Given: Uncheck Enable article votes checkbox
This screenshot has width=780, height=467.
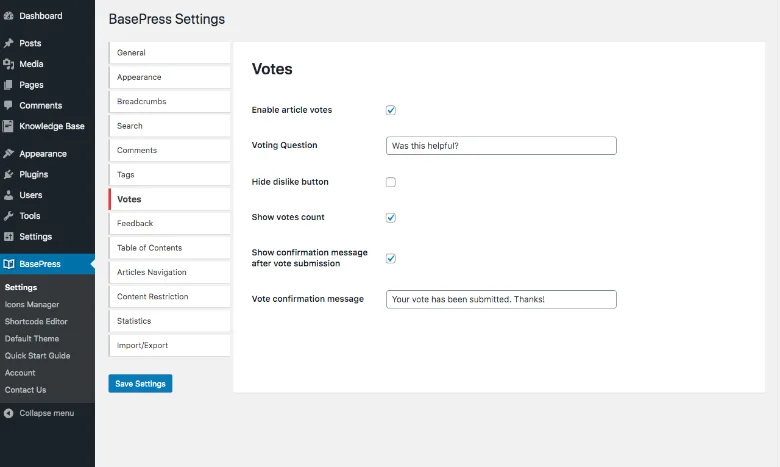Looking at the screenshot, I should 390,110.
